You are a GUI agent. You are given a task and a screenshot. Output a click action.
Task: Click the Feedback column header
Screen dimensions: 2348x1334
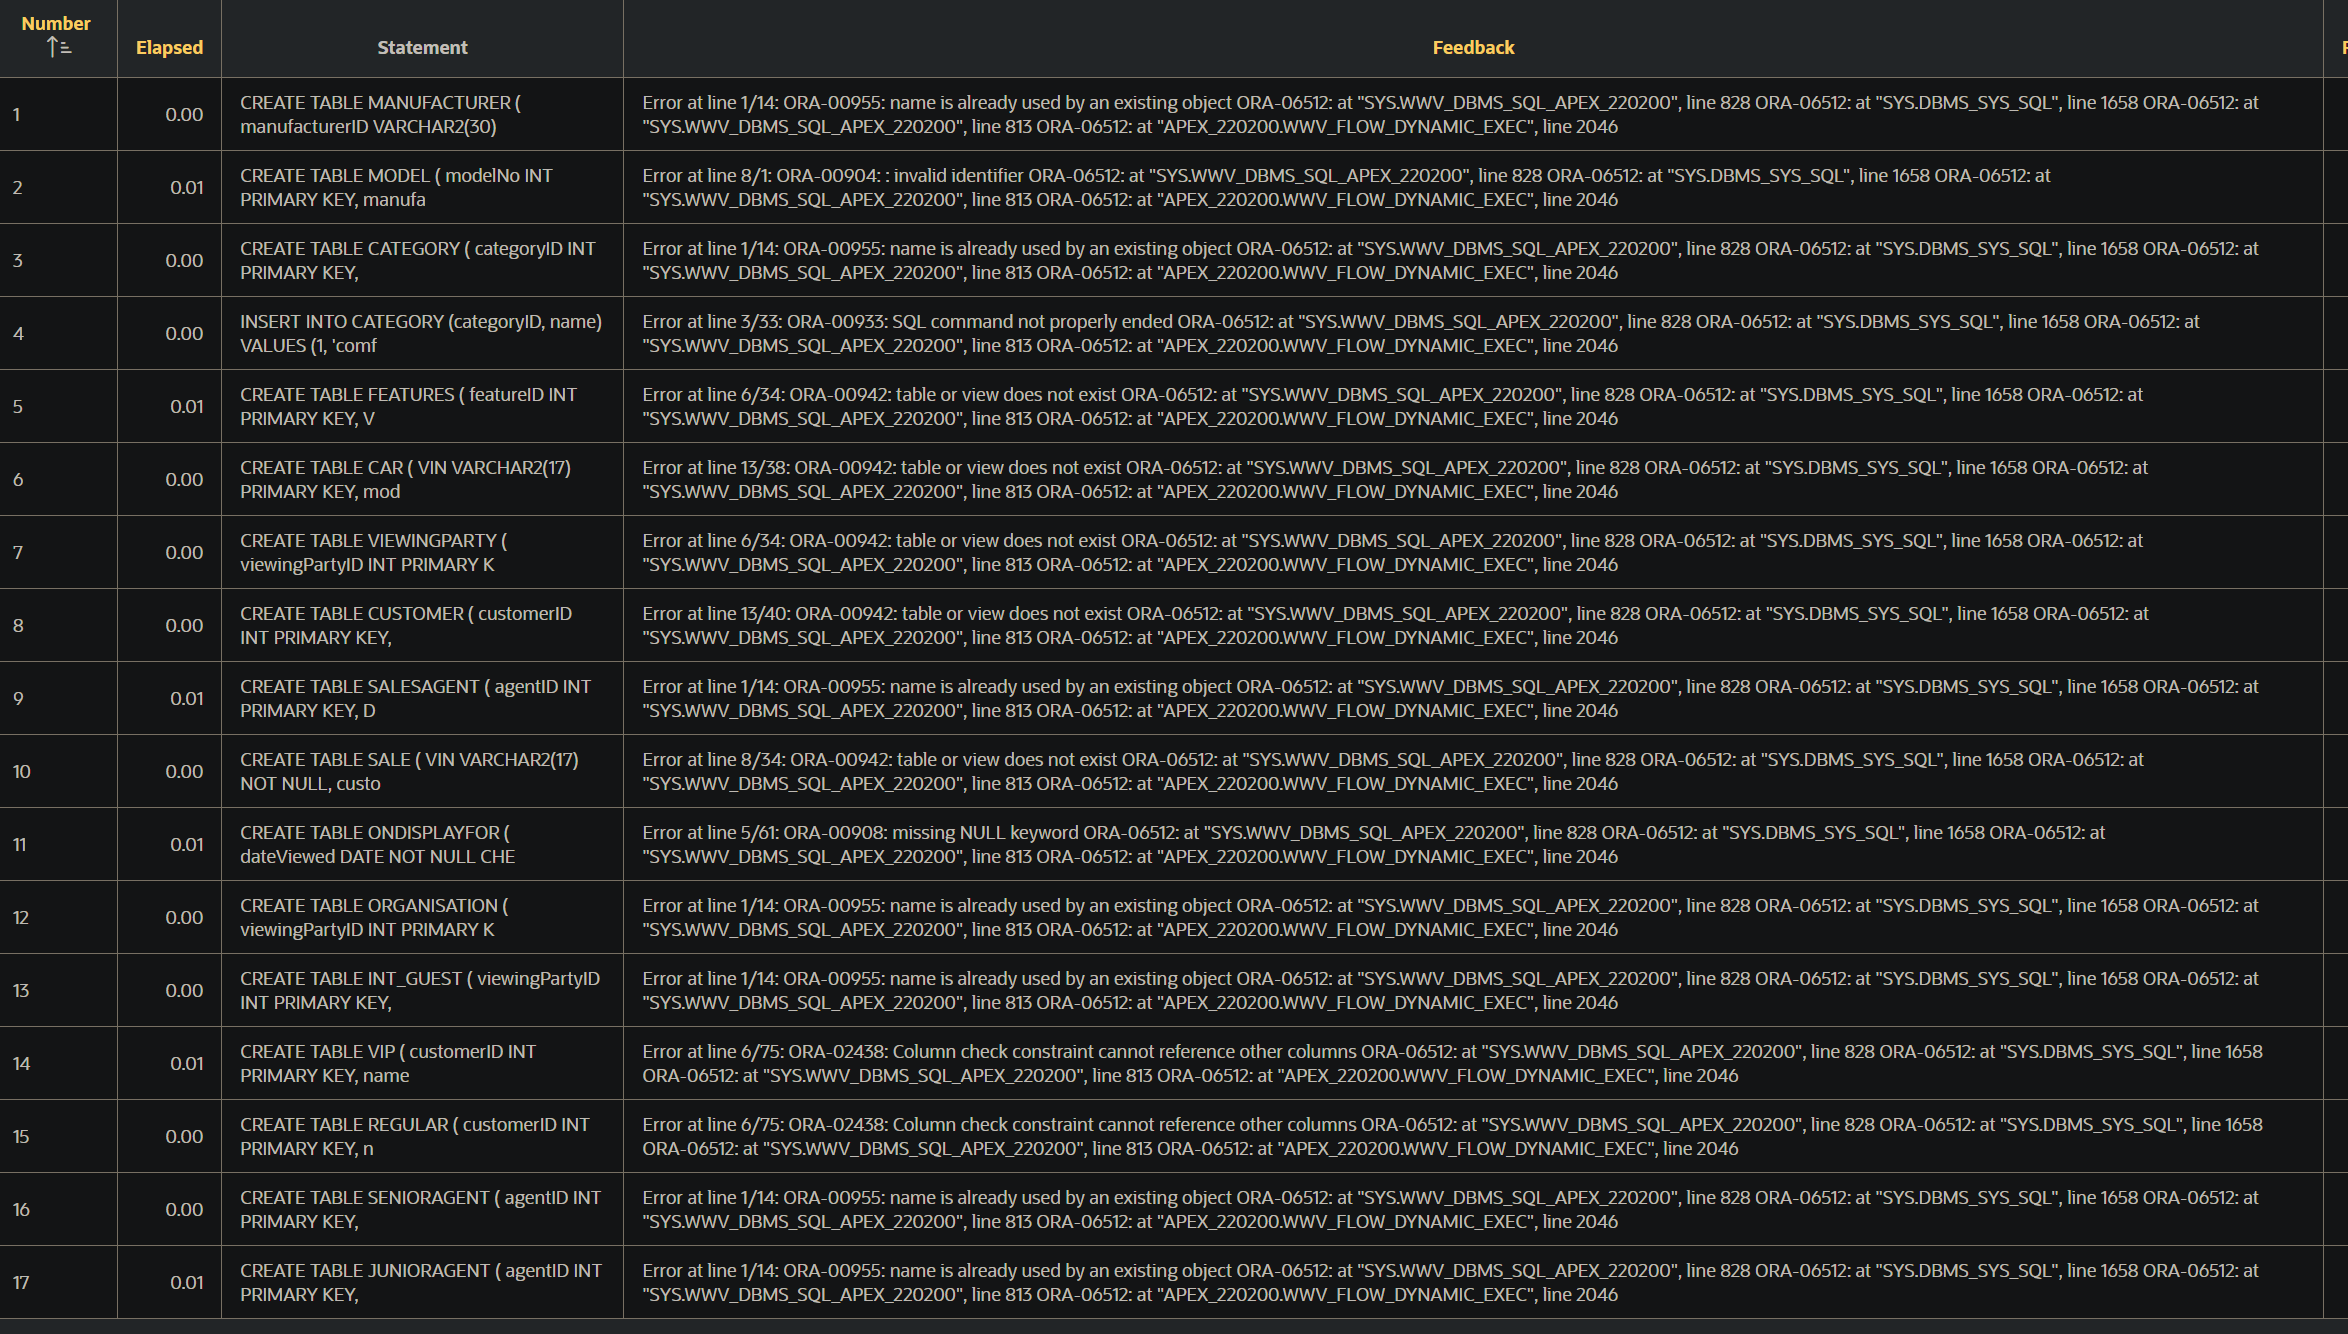click(x=1472, y=47)
